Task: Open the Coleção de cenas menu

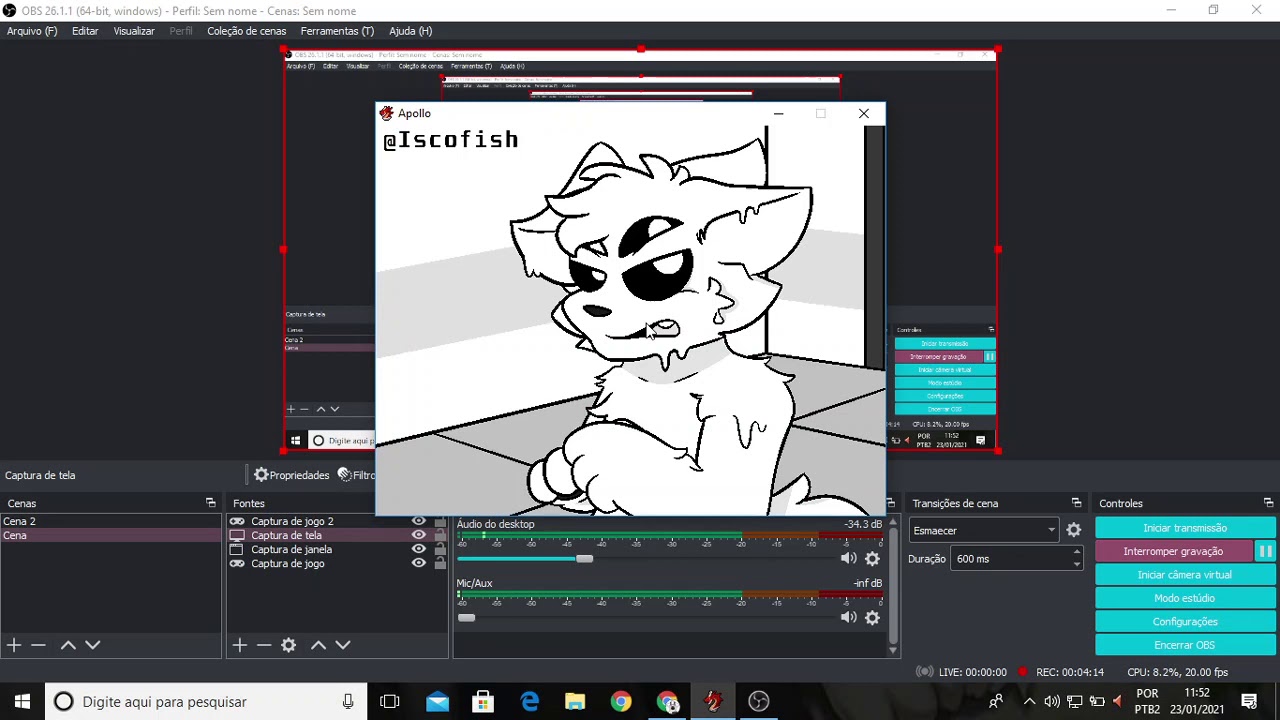Action: click(x=247, y=31)
